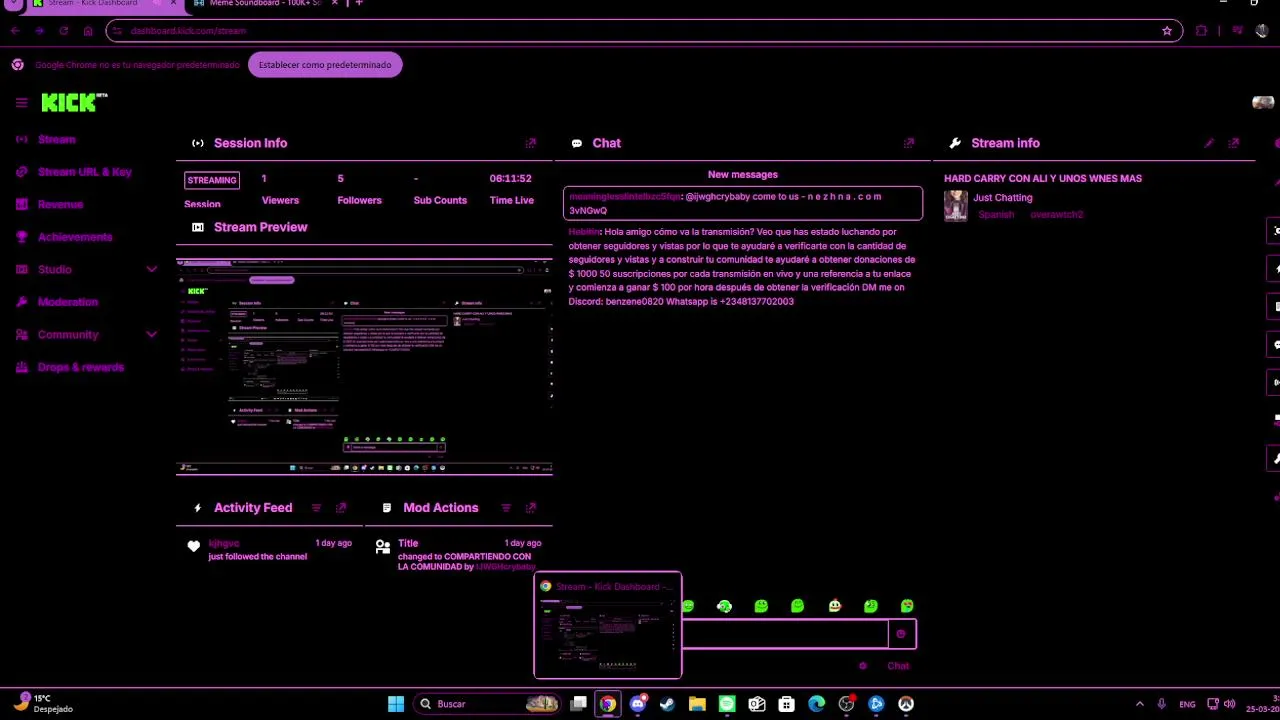Viewport: 1280px width, 720px height.
Task: Click the browser home button
Action: coord(88,31)
